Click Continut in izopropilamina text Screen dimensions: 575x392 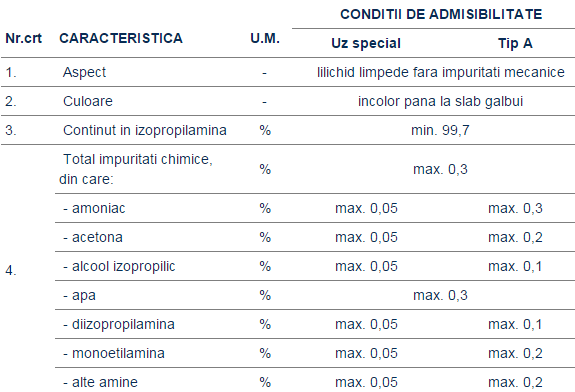click(144, 130)
